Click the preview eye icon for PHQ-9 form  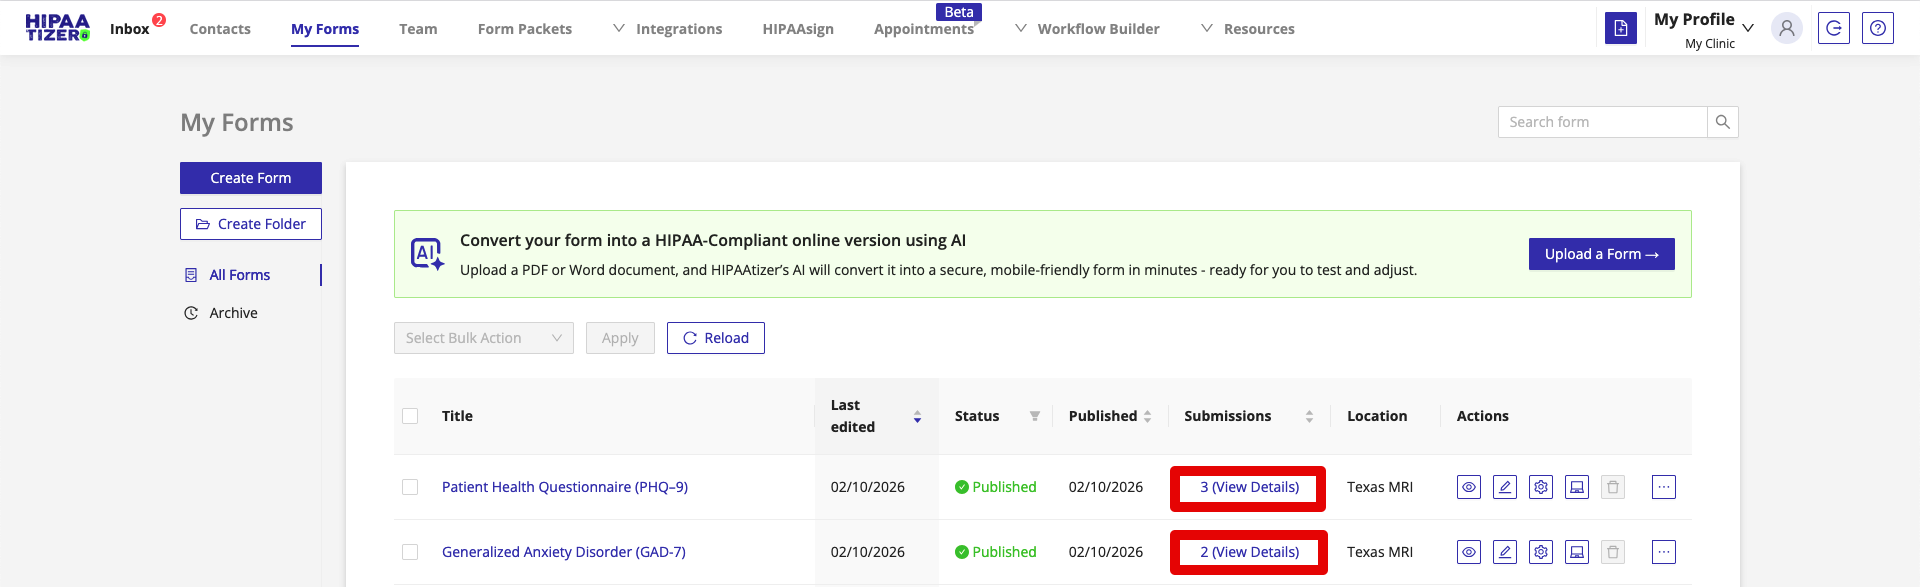tap(1468, 487)
